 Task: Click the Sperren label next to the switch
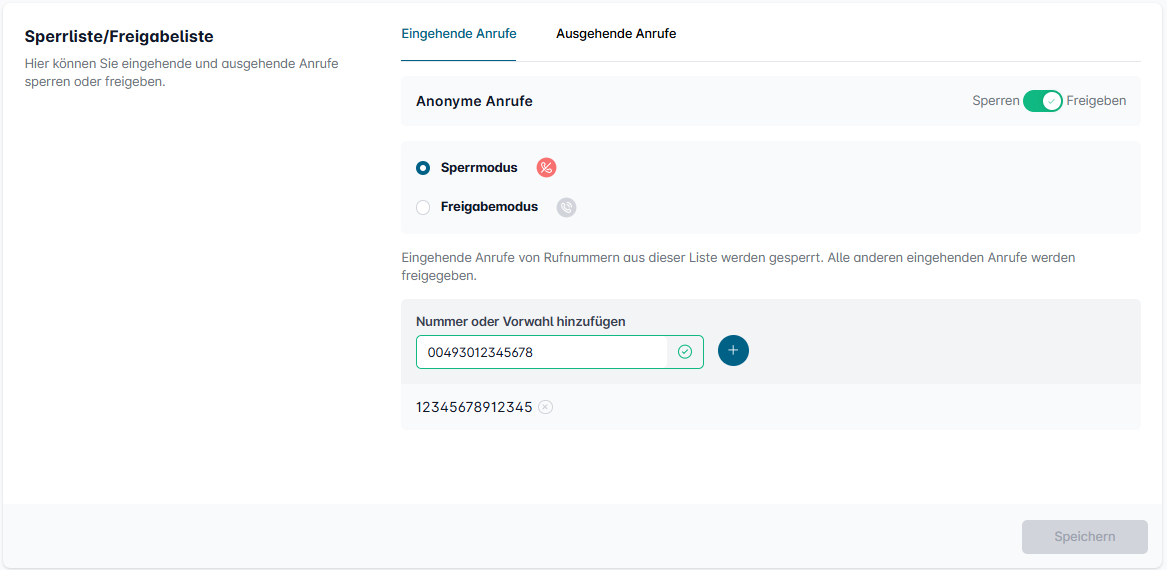(x=996, y=101)
